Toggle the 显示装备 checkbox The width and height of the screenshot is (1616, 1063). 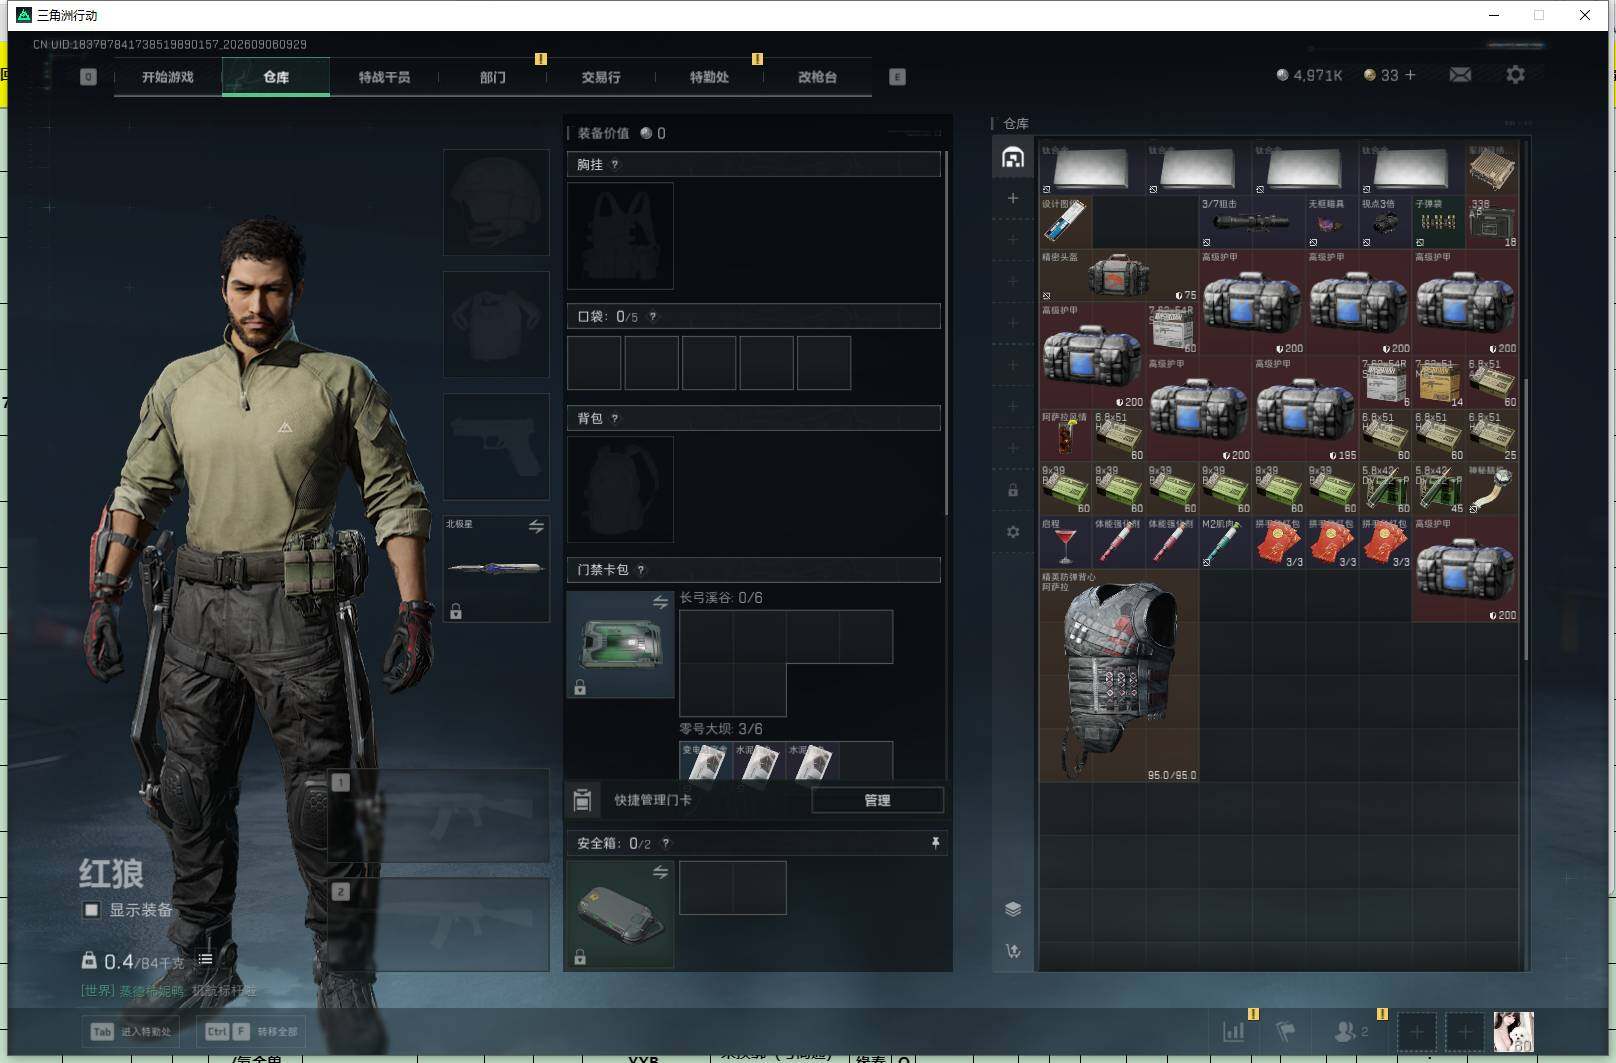[x=92, y=910]
